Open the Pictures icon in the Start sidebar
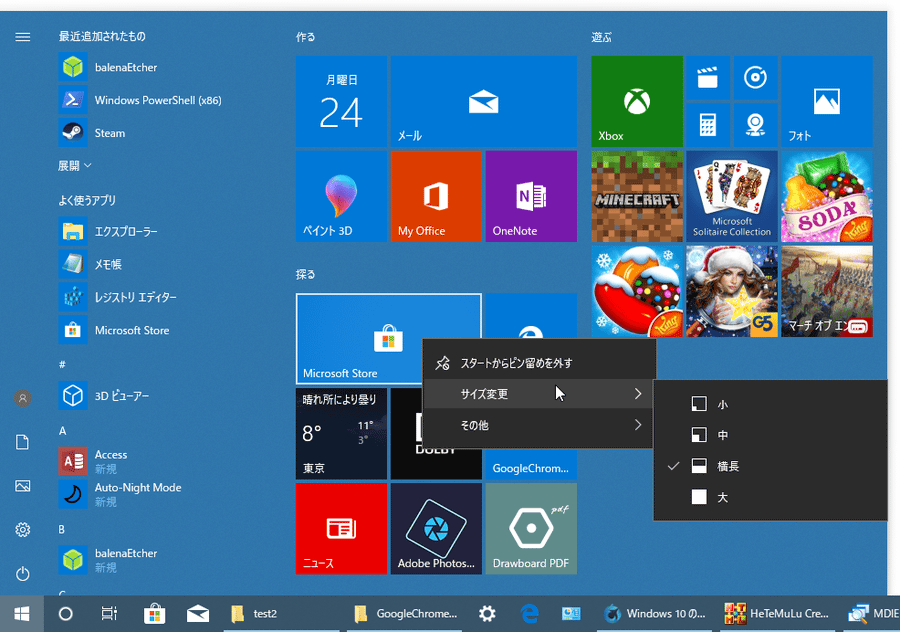The image size is (900, 632). pyautogui.click(x=23, y=486)
